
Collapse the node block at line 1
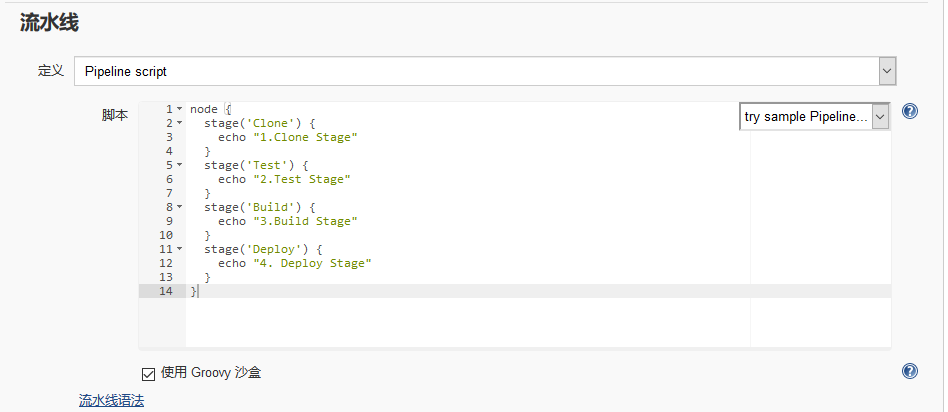(179, 109)
